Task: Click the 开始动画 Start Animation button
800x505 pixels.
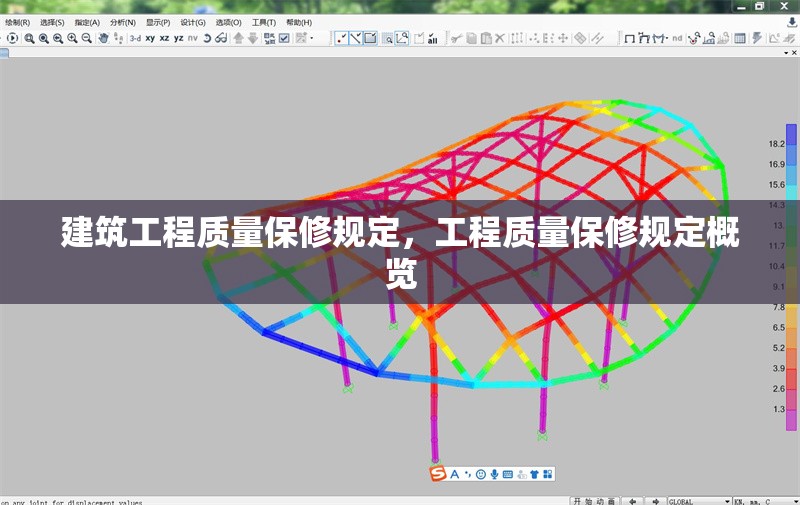Action: point(595,501)
